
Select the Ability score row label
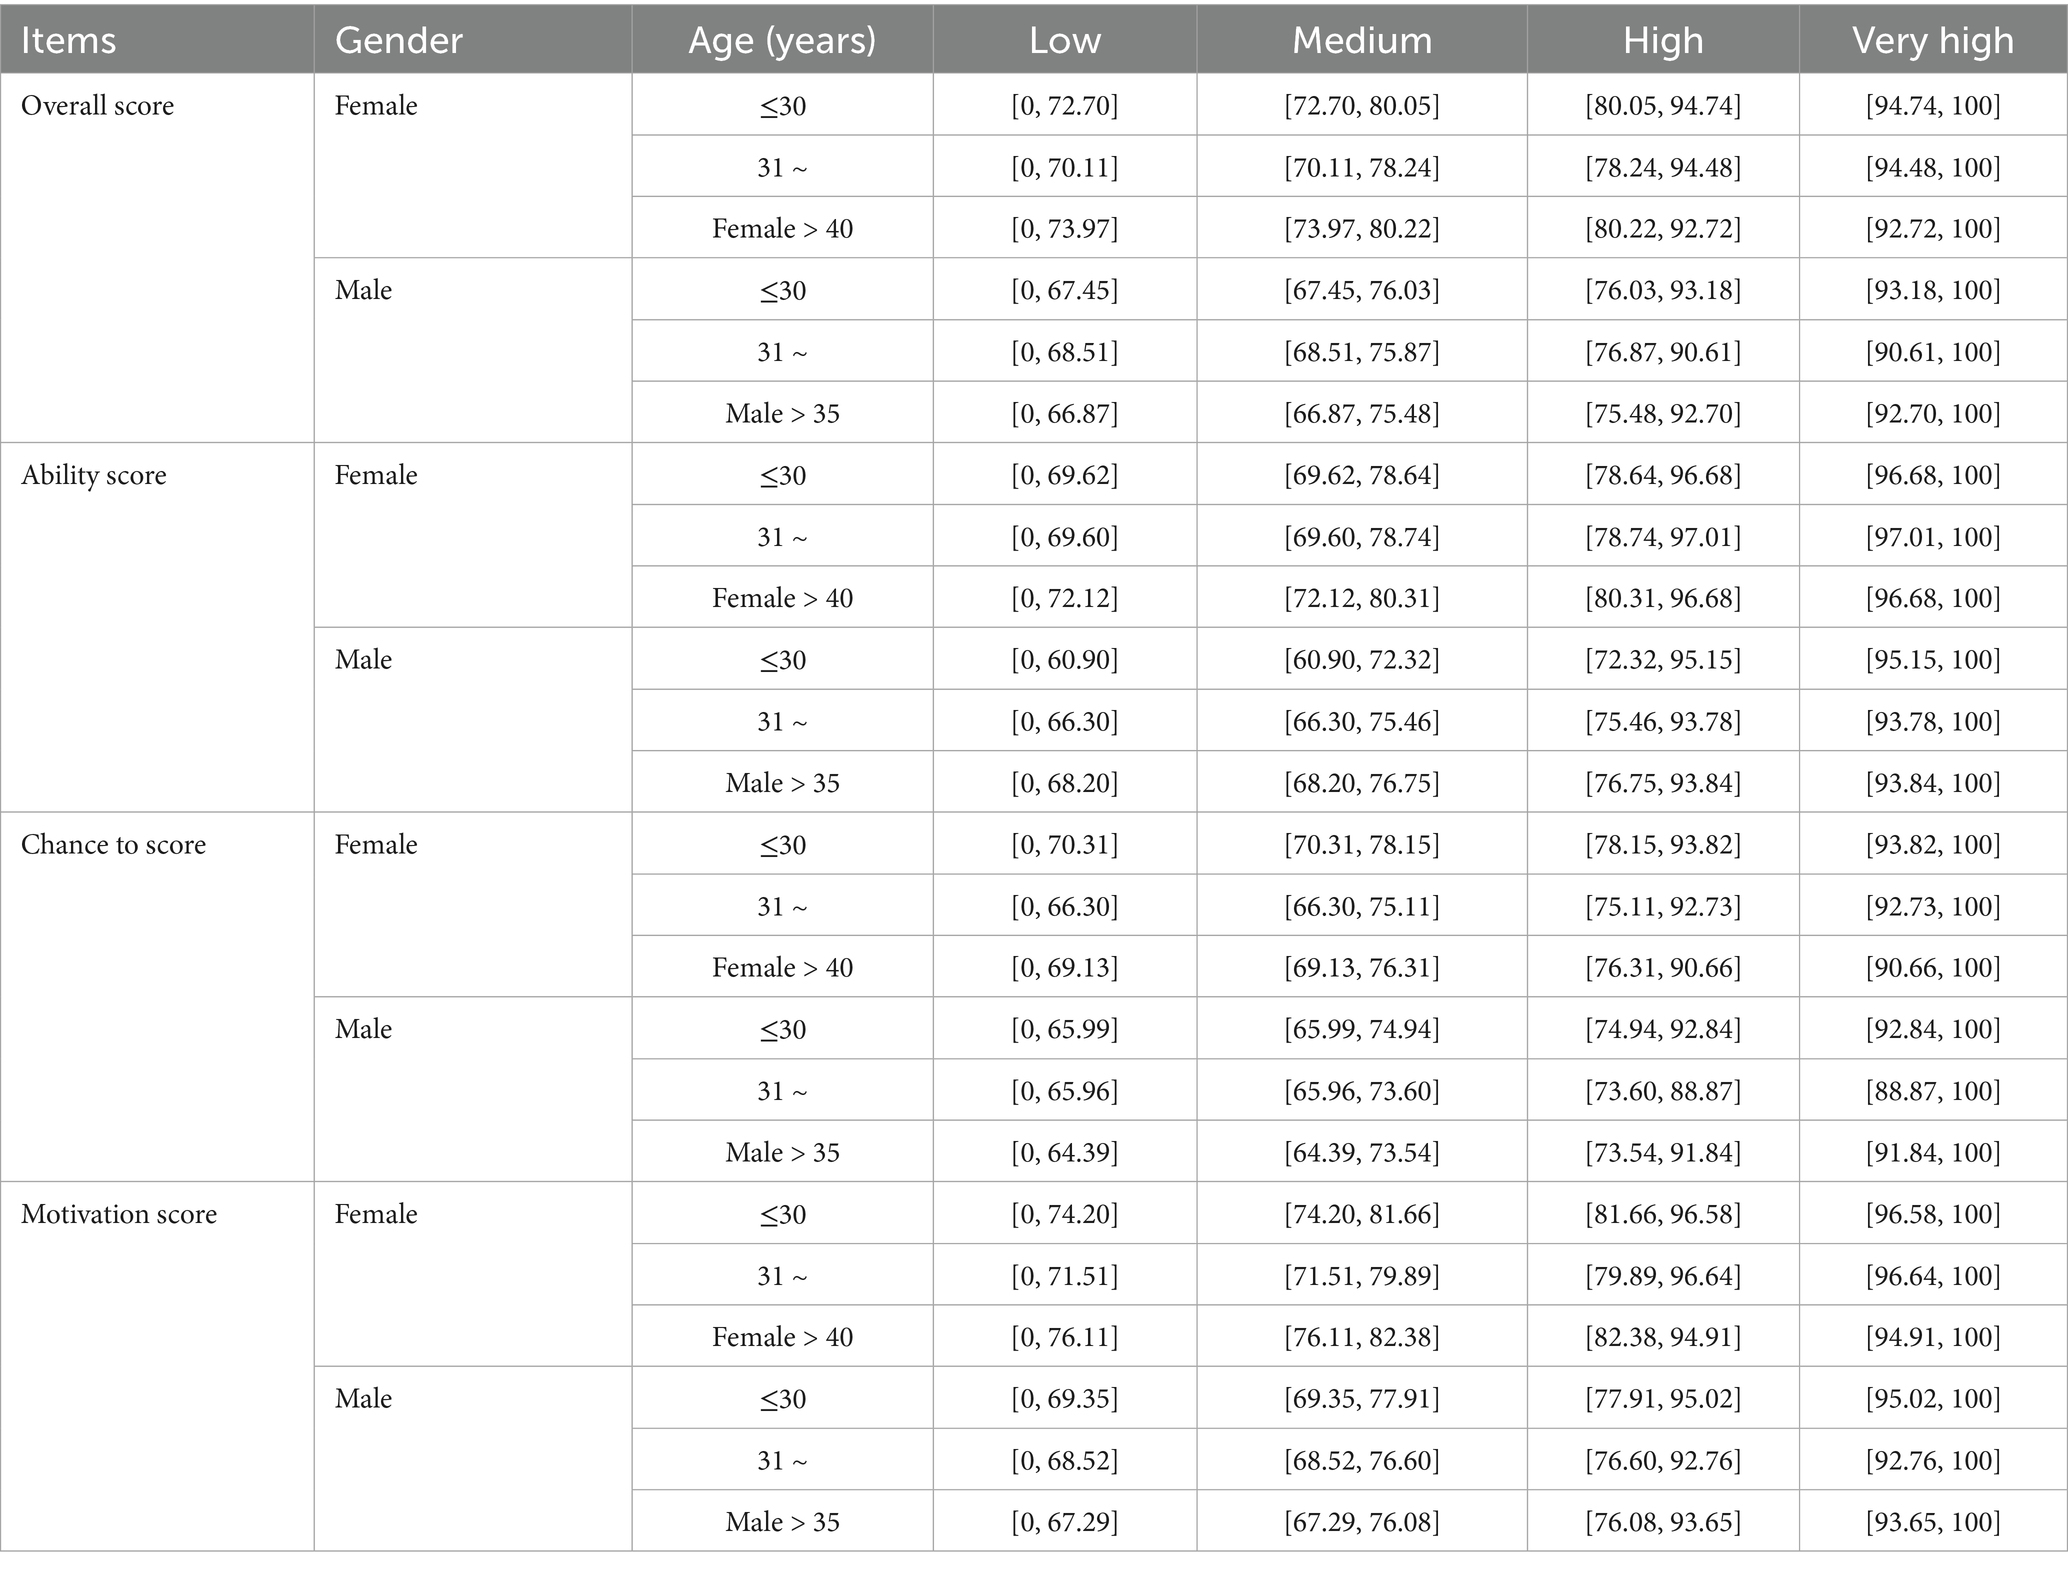tap(94, 475)
